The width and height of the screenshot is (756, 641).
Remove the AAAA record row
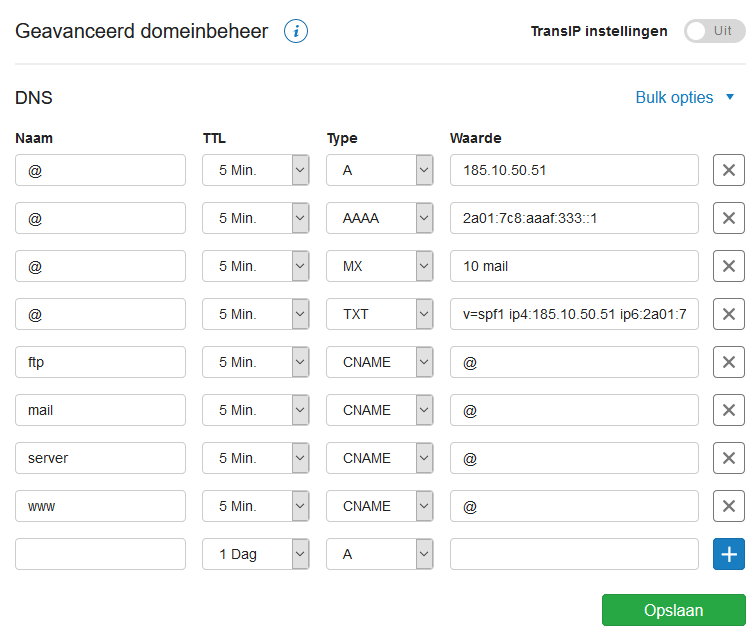[x=729, y=218]
